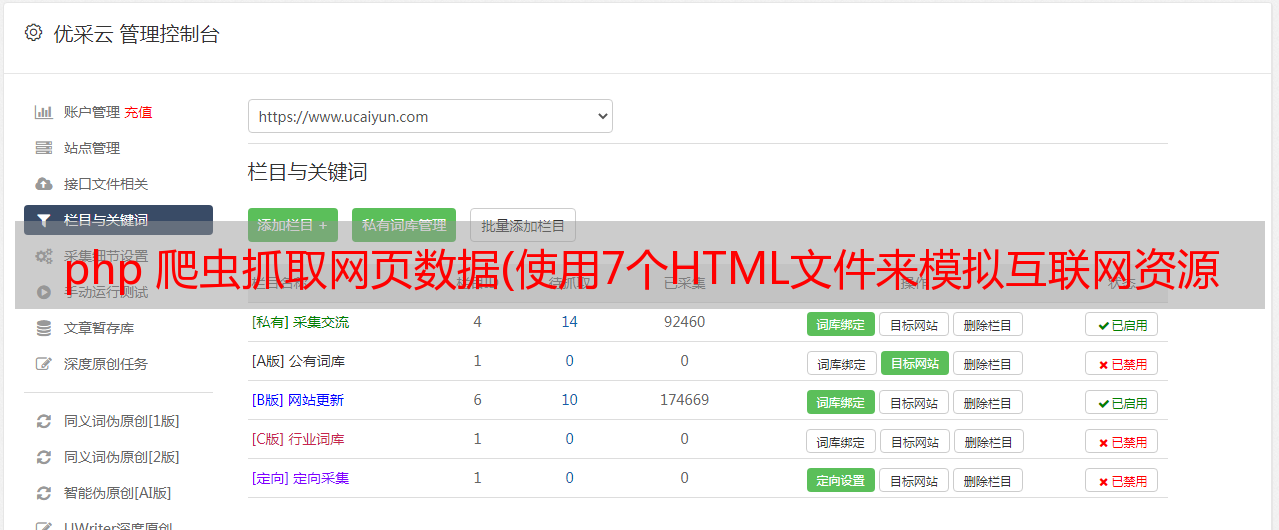Image resolution: width=1279 pixels, height=530 pixels.
Task: Toggle 已禁用 status for 定向采集
Action: click(x=1122, y=480)
